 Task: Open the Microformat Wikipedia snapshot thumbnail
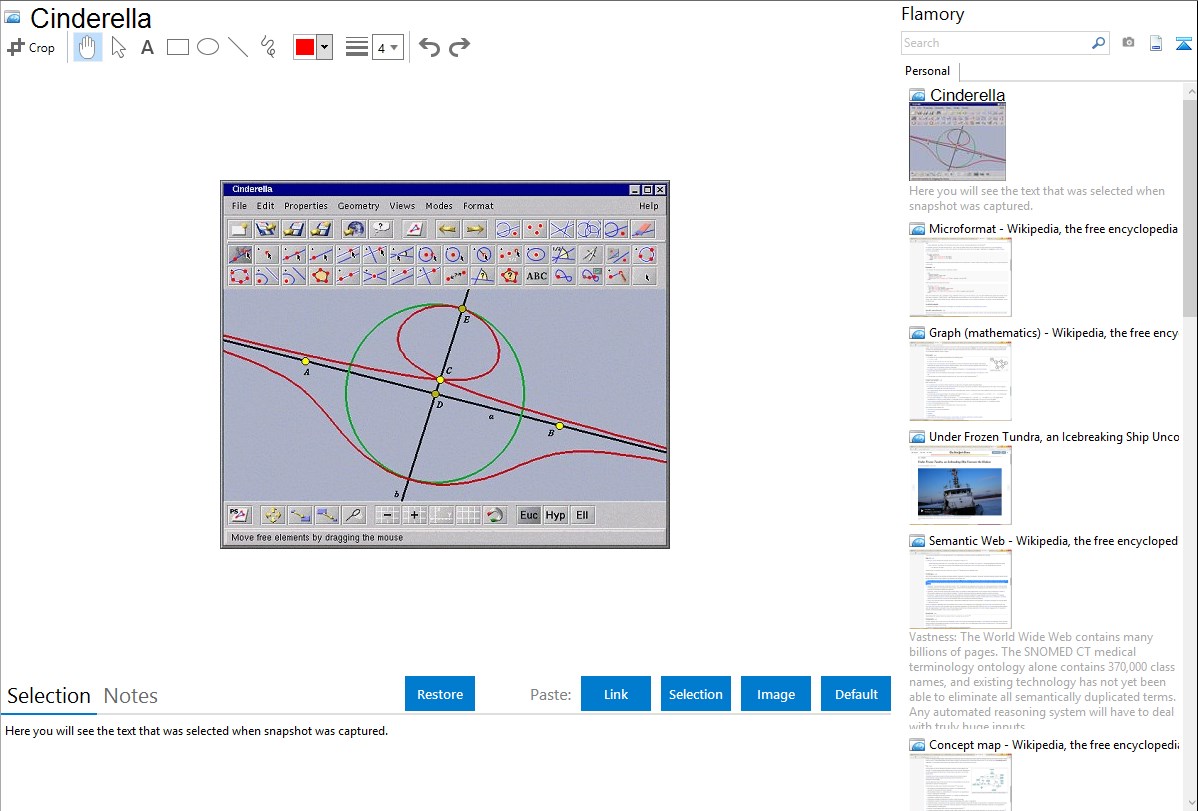pyautogui.click(x=960, y=277)
